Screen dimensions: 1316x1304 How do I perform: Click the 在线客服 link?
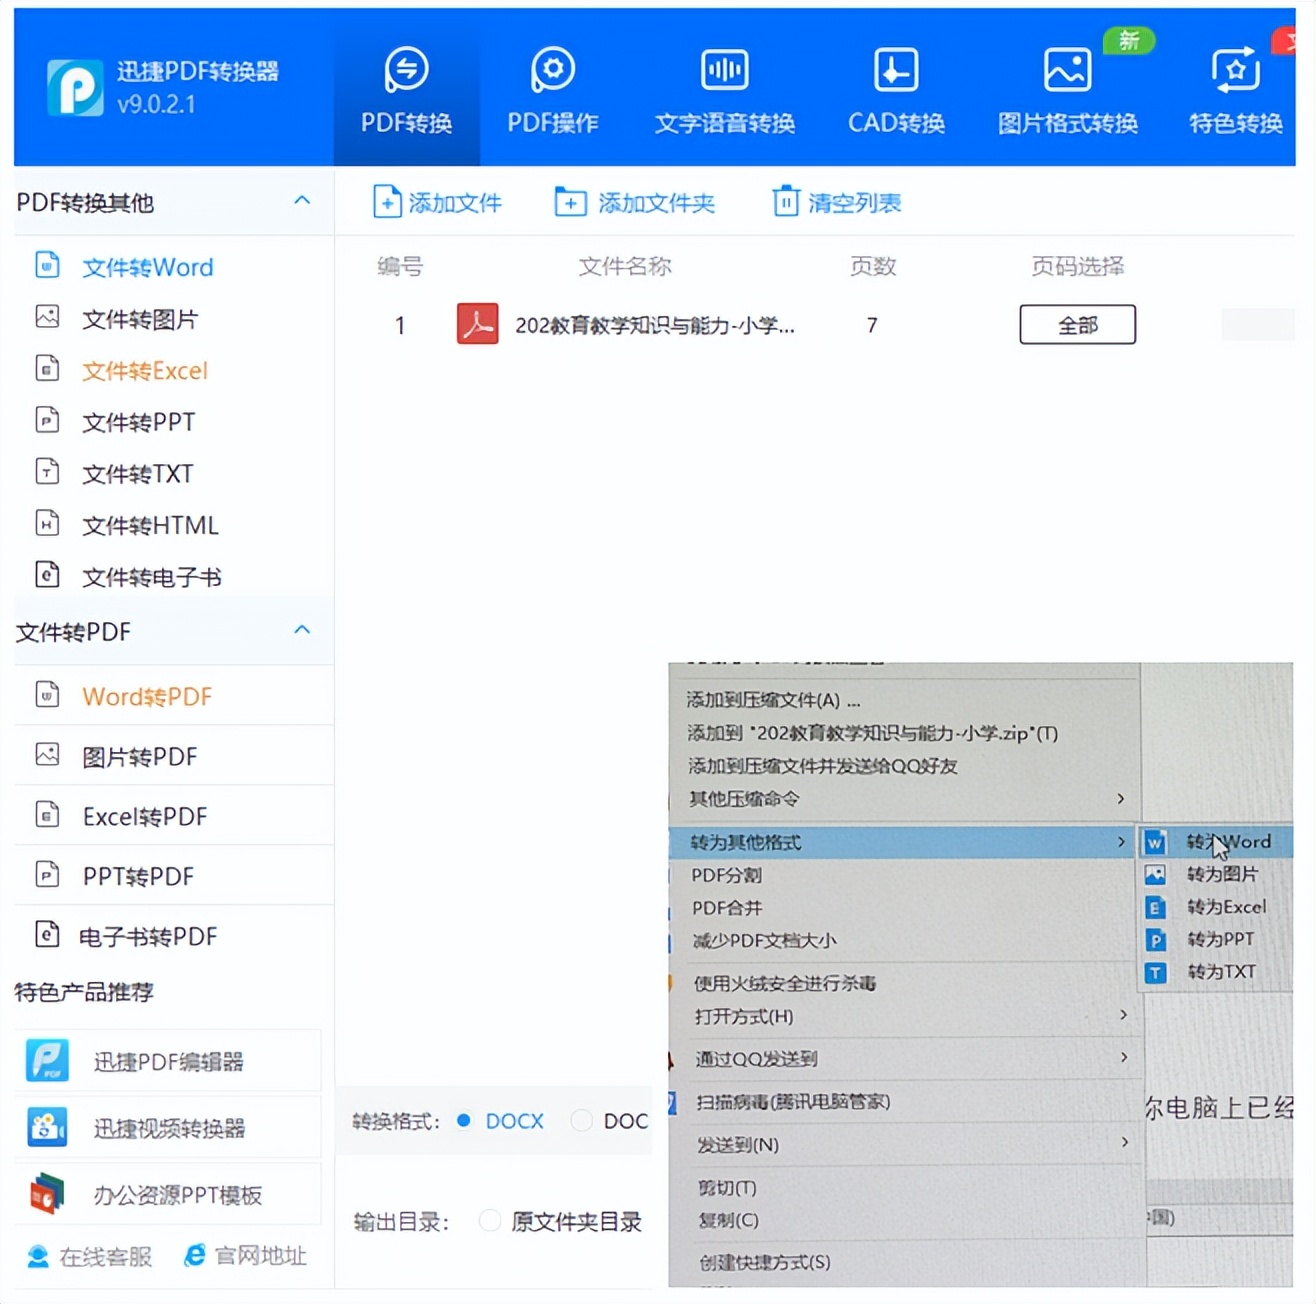(x=90, y=1256)
